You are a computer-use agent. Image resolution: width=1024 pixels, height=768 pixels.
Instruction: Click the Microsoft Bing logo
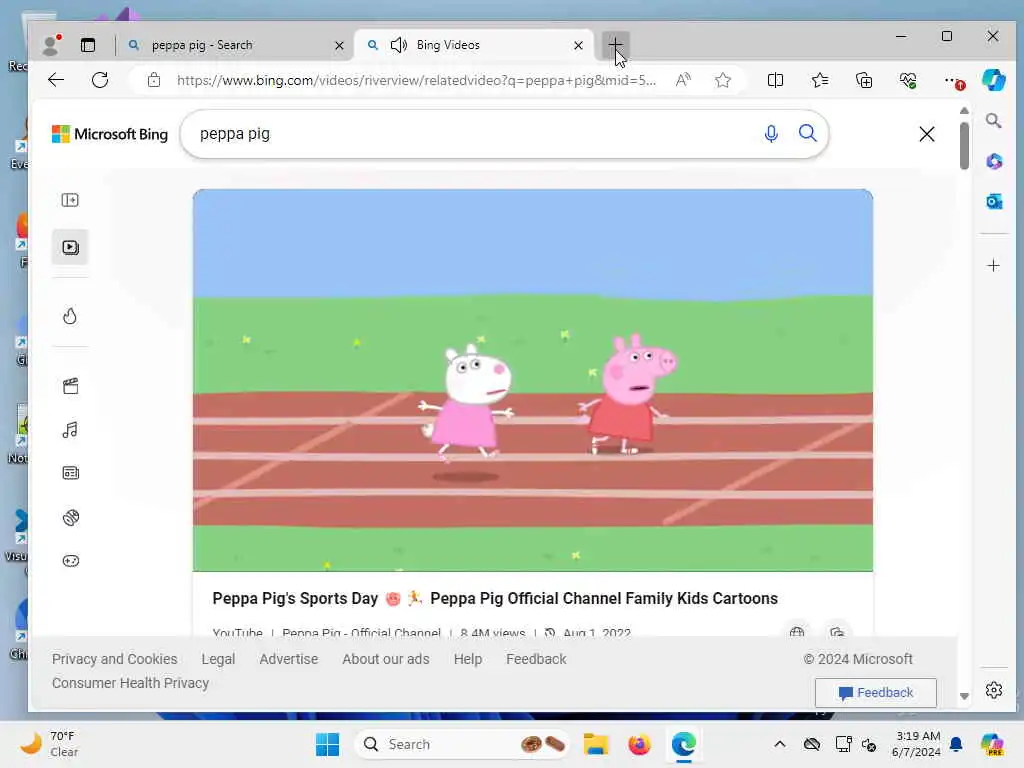click(110, 134)
